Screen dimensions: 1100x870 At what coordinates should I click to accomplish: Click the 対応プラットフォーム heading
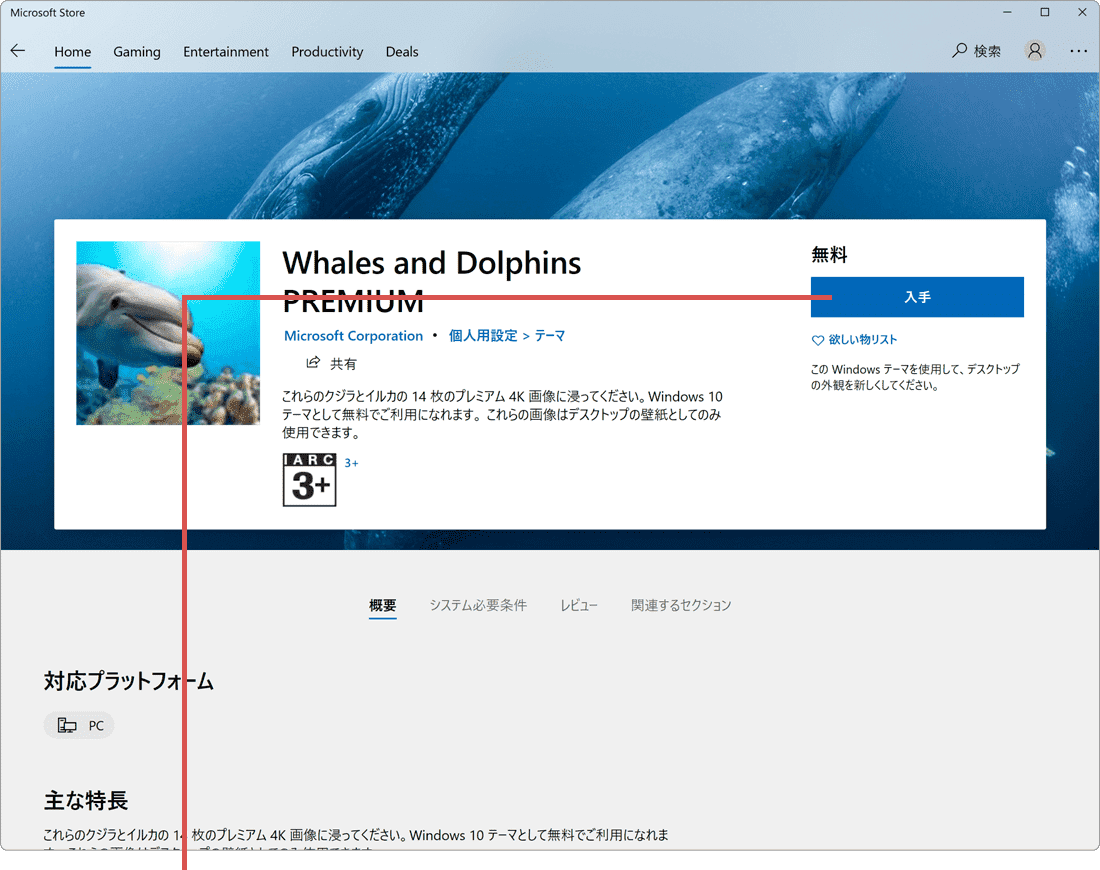click(129, 681)
